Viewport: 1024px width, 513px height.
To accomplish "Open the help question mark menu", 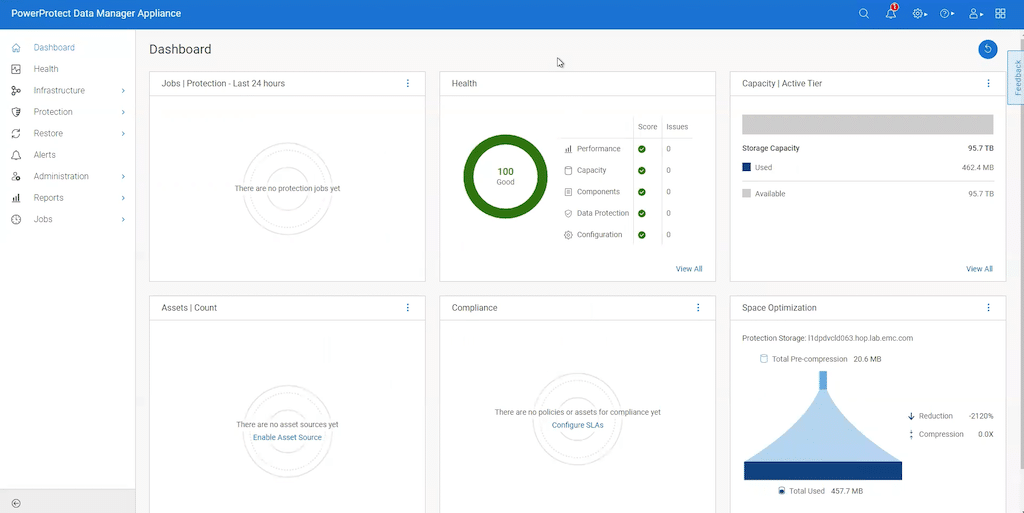I will point(946,14).
